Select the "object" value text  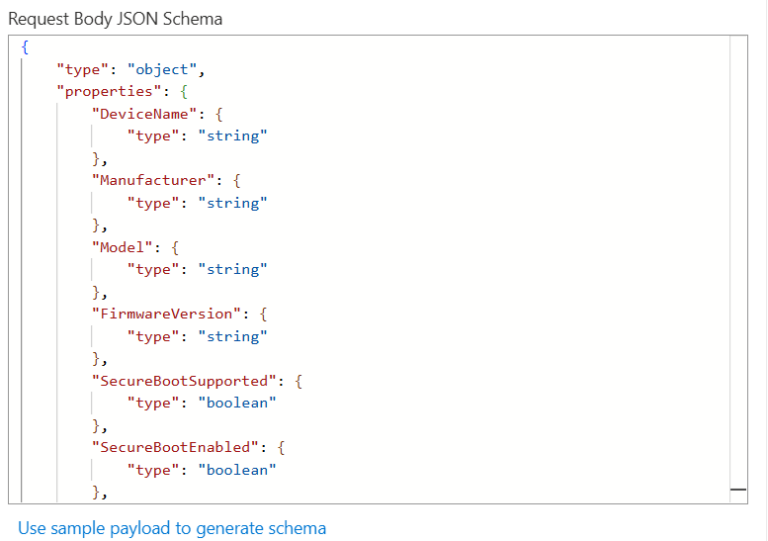tap(162, 70)
